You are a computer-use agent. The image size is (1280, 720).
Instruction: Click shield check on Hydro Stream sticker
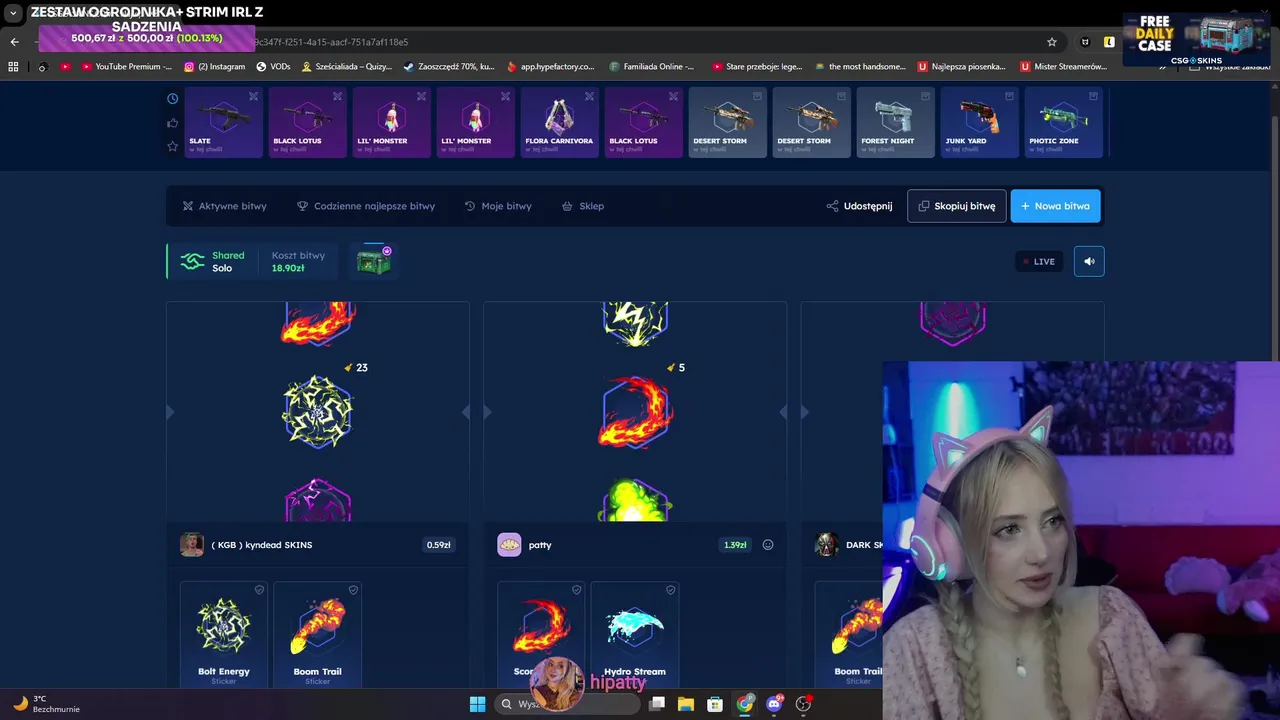(670, 590)
